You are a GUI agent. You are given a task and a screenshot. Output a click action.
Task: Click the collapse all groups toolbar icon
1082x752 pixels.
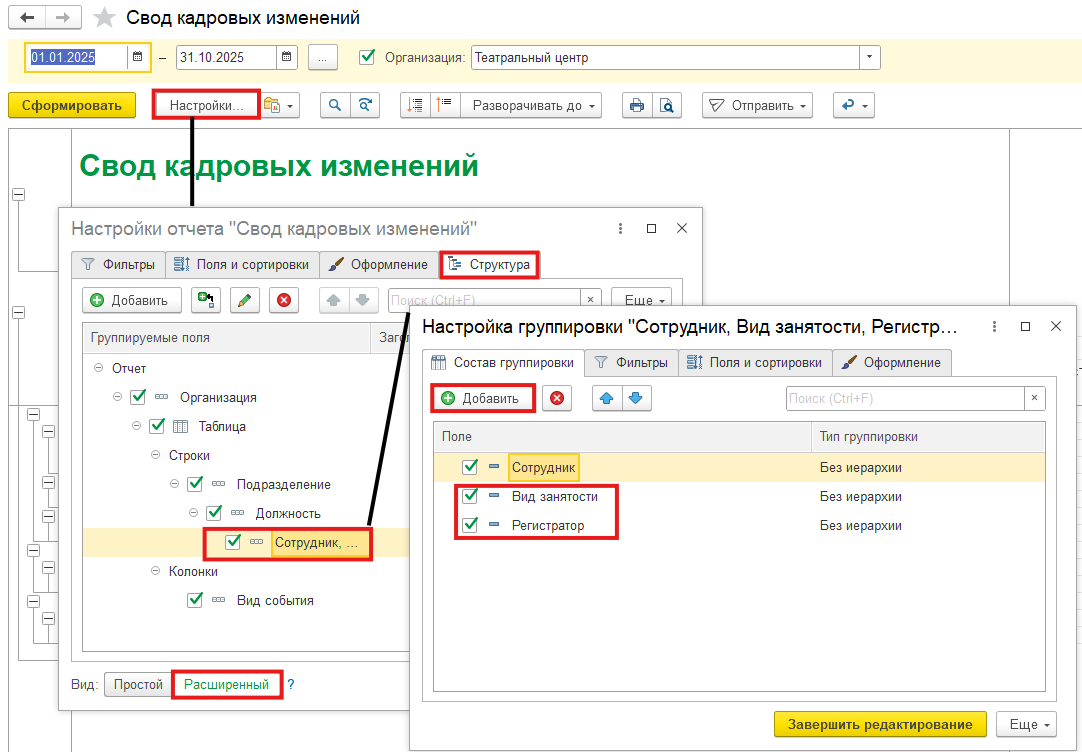coord(415,106)
